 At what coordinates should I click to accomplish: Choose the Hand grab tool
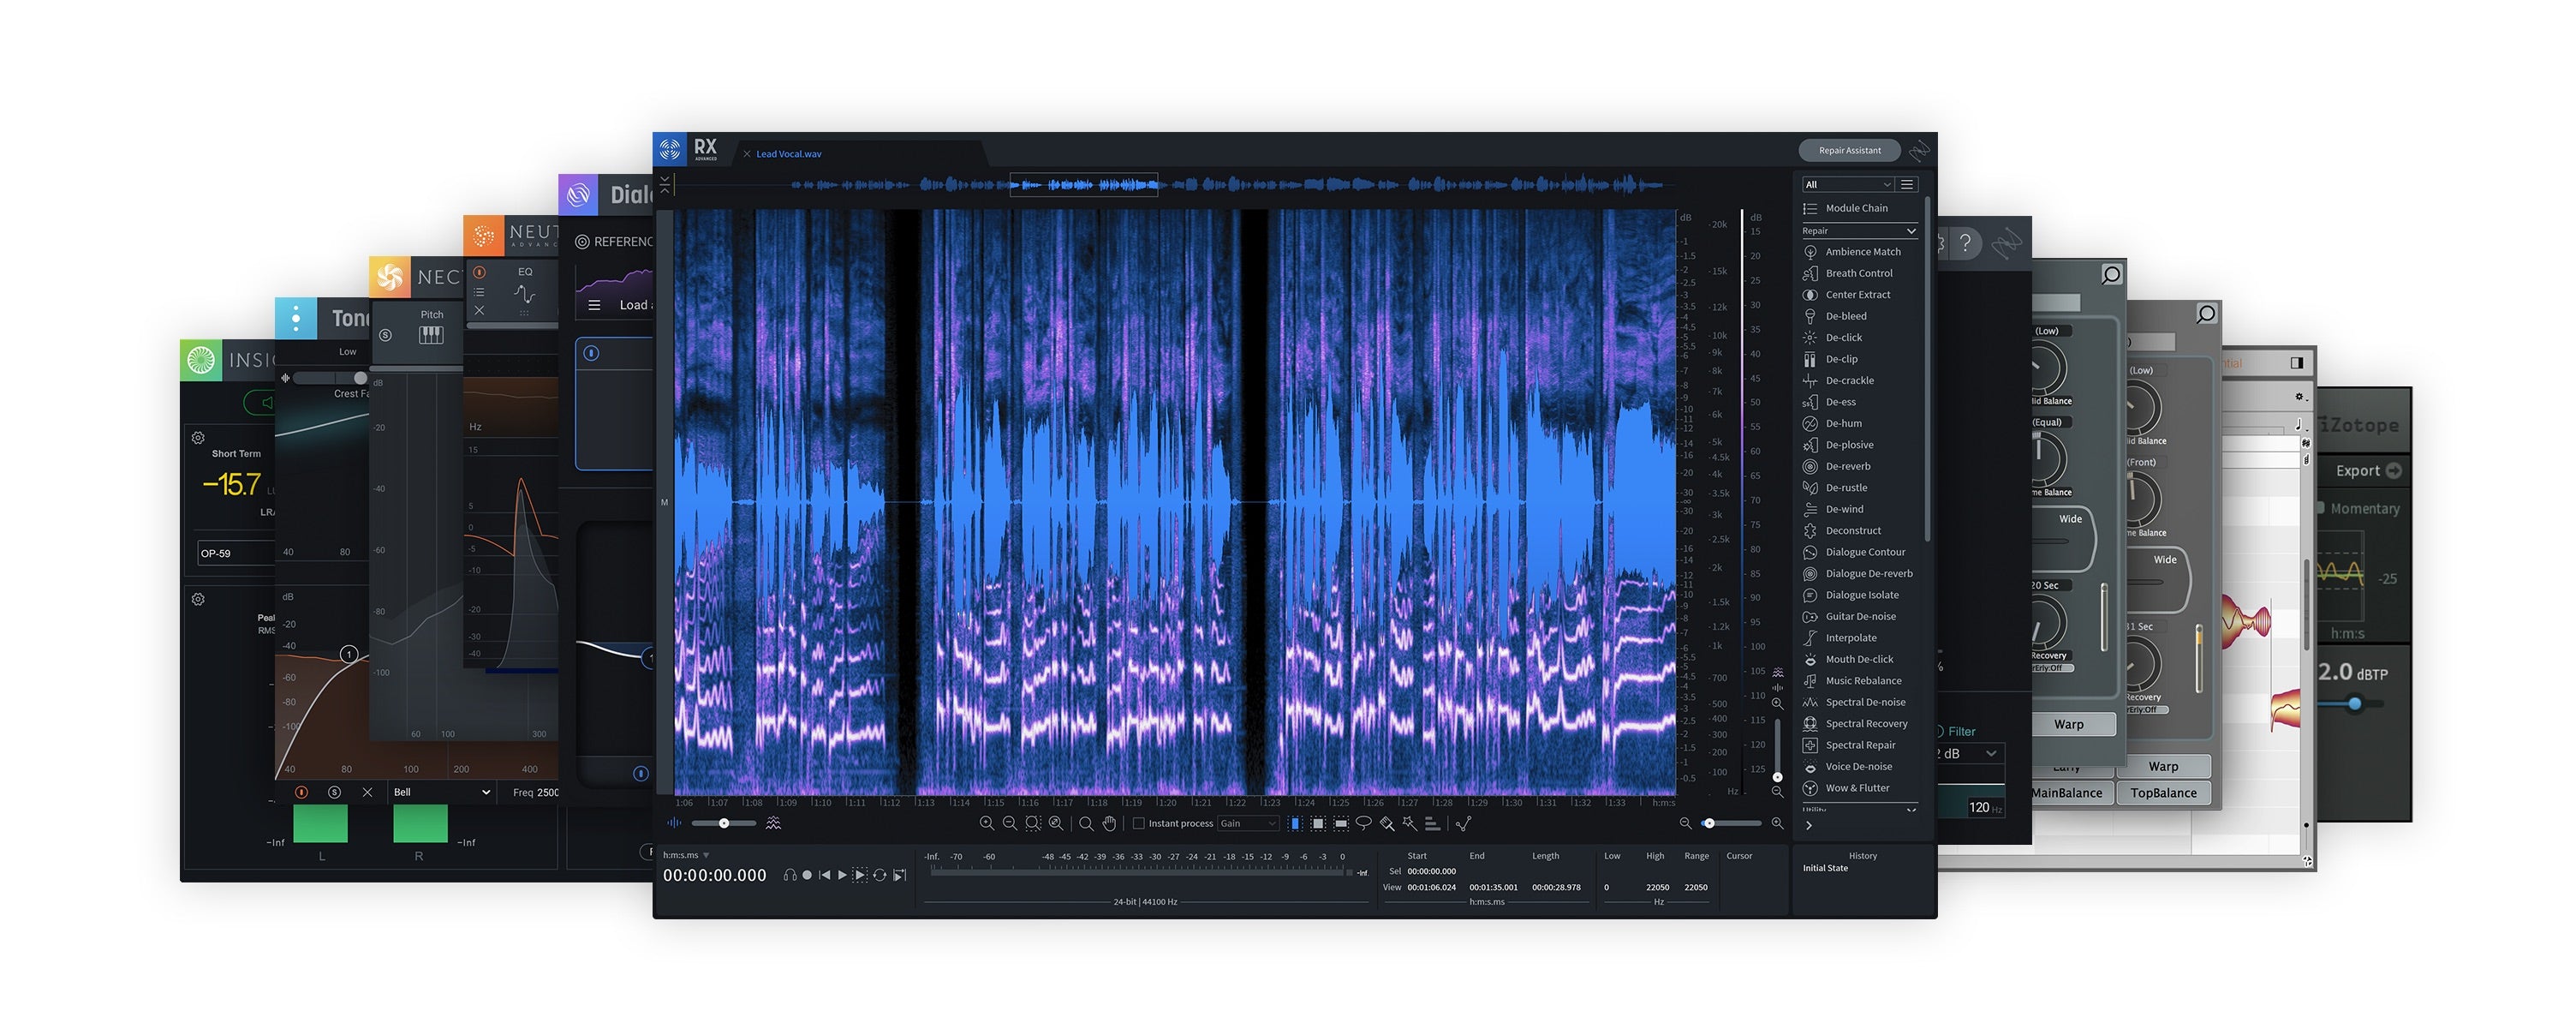point(1109,823)
